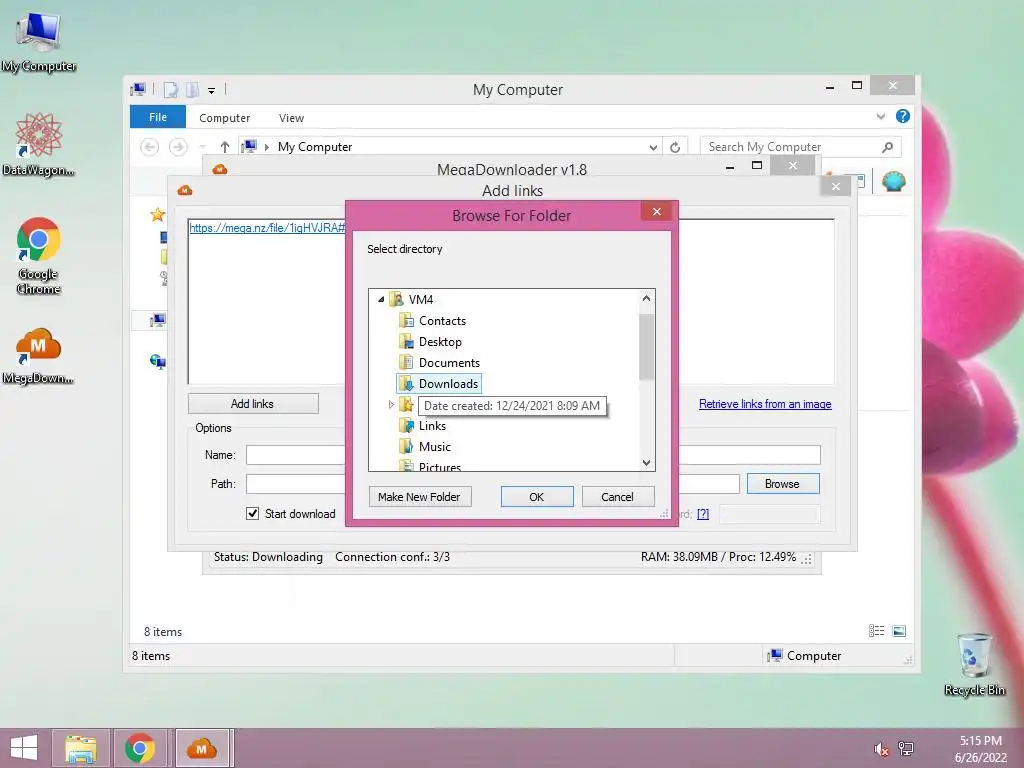The image size is (1024, 768).
Task: Open the View ribbon tab
Action: 291,118
